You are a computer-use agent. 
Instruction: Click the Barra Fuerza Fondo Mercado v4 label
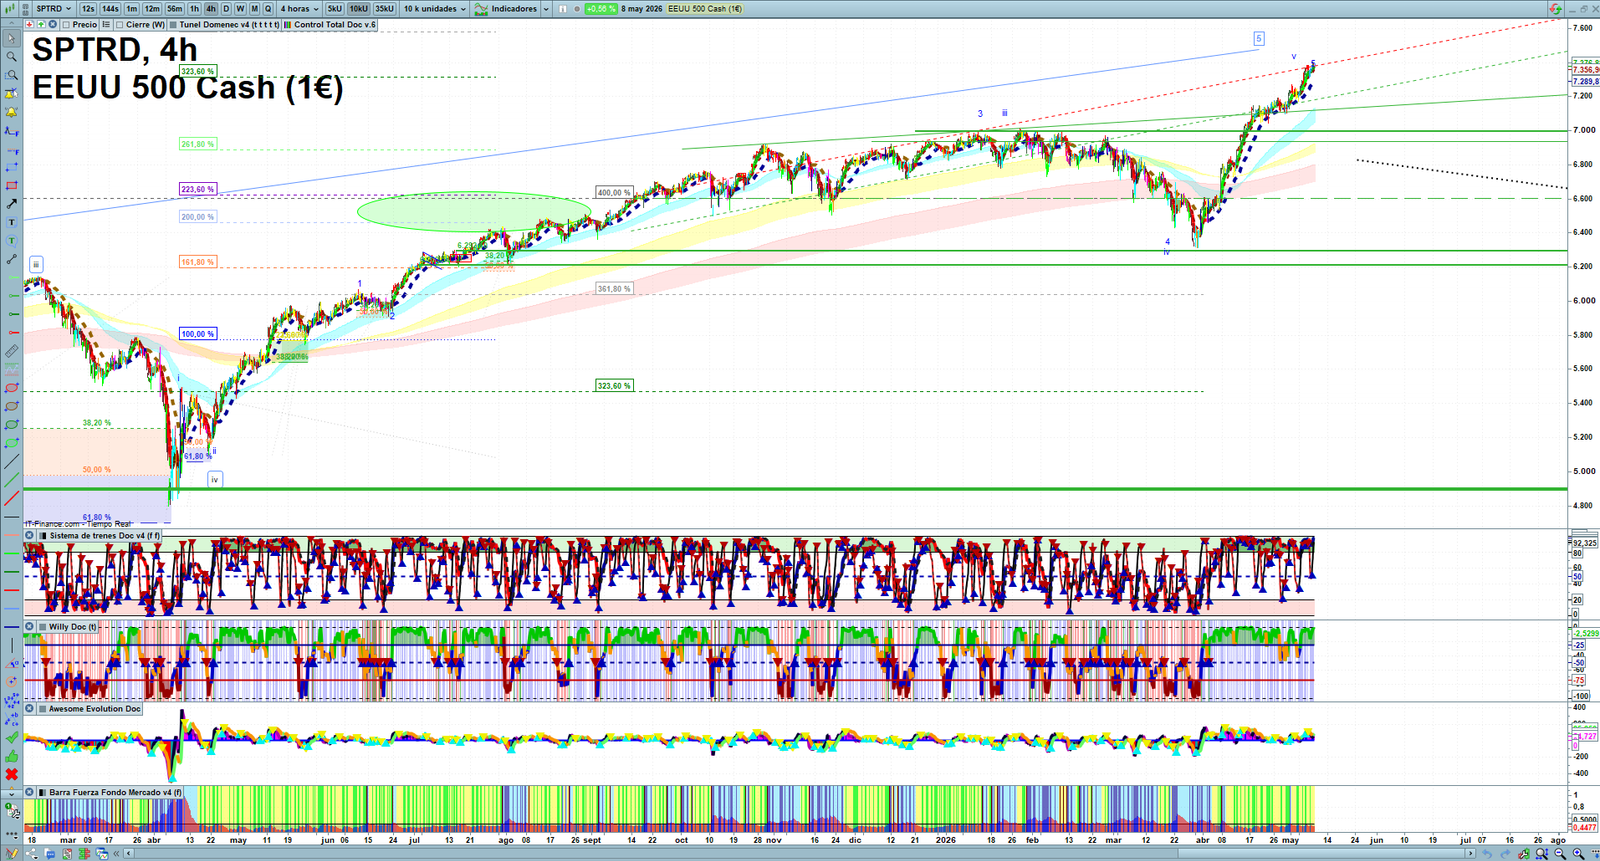click(x=115, y=792)
